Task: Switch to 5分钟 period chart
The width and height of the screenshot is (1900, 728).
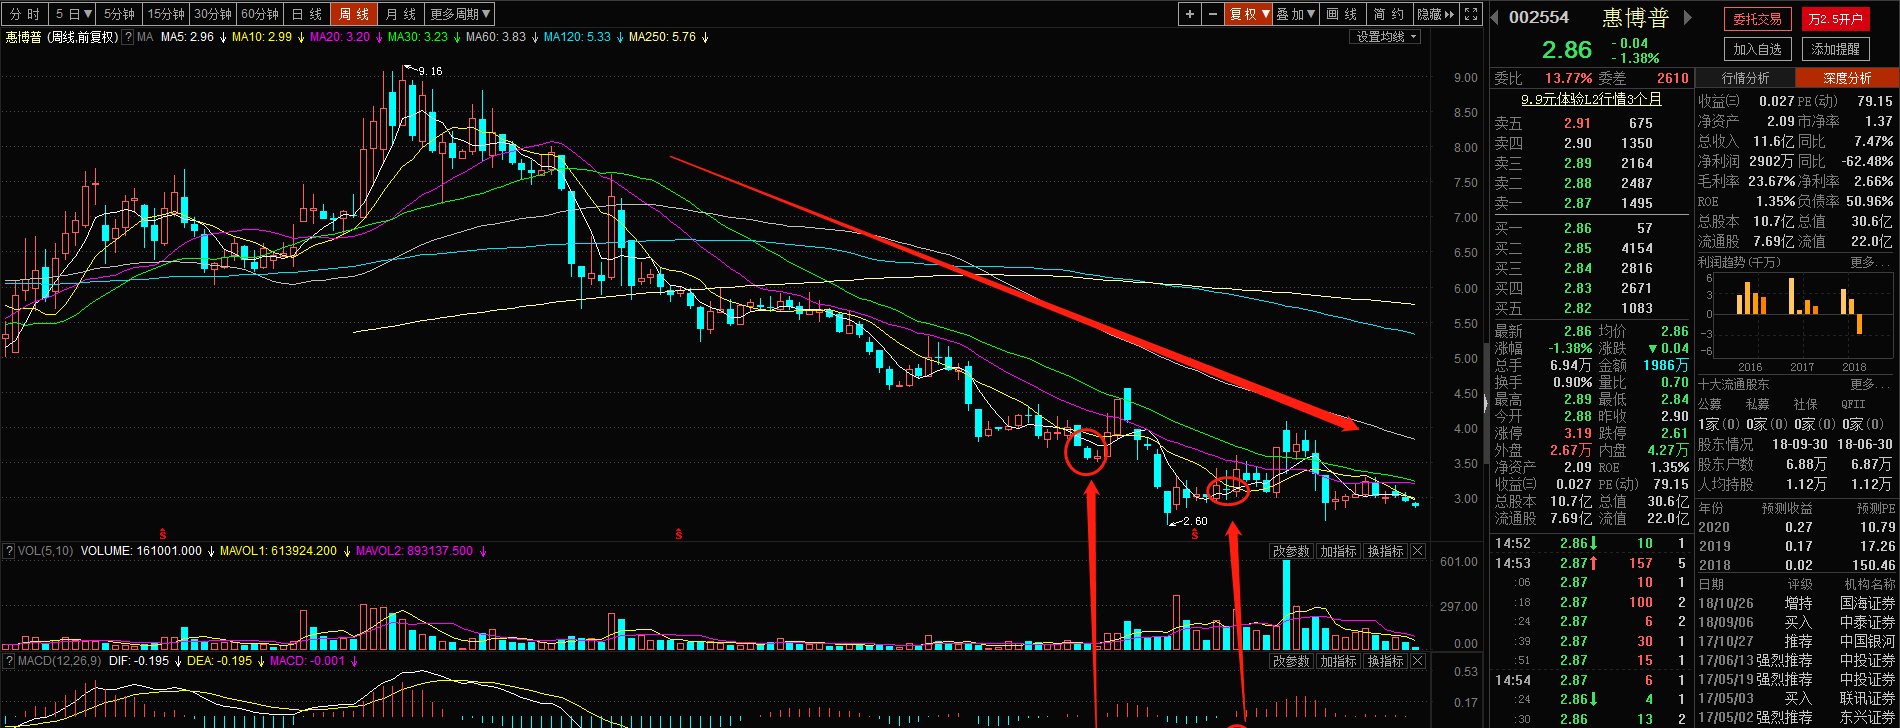Action: (119, 14)
